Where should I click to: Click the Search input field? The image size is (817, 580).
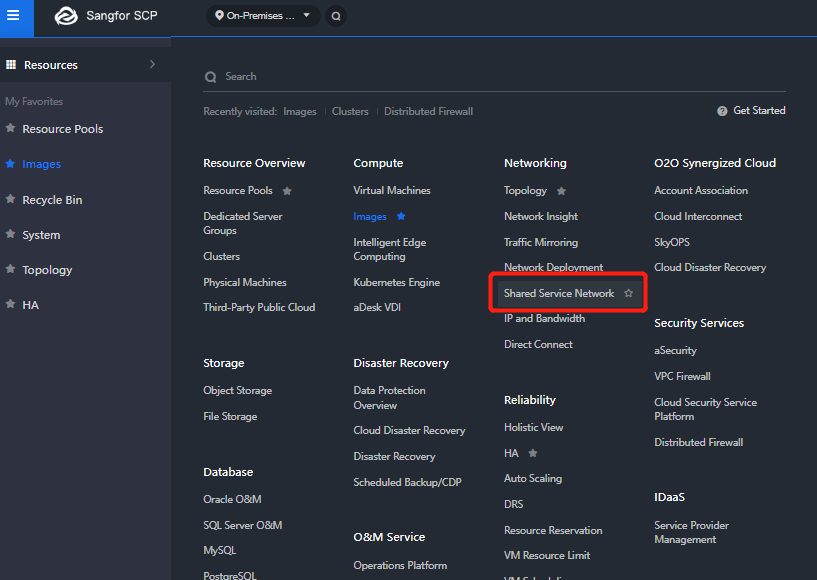coord(494,77)
